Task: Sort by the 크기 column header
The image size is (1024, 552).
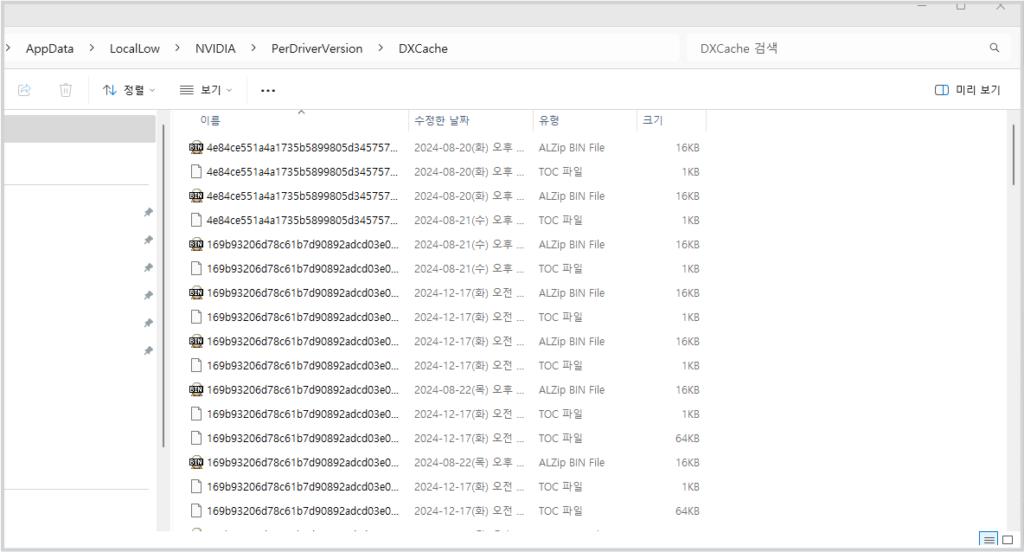Action: click(653, 120)
